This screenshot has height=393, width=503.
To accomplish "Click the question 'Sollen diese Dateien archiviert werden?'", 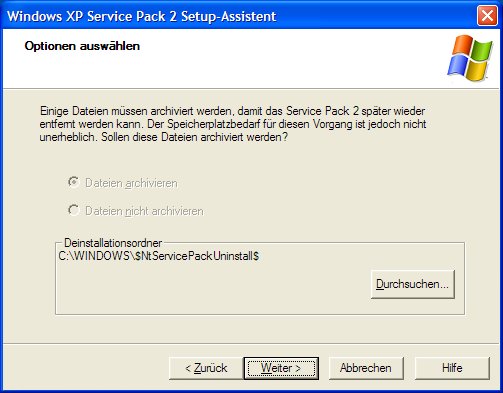I will [194, 137].
